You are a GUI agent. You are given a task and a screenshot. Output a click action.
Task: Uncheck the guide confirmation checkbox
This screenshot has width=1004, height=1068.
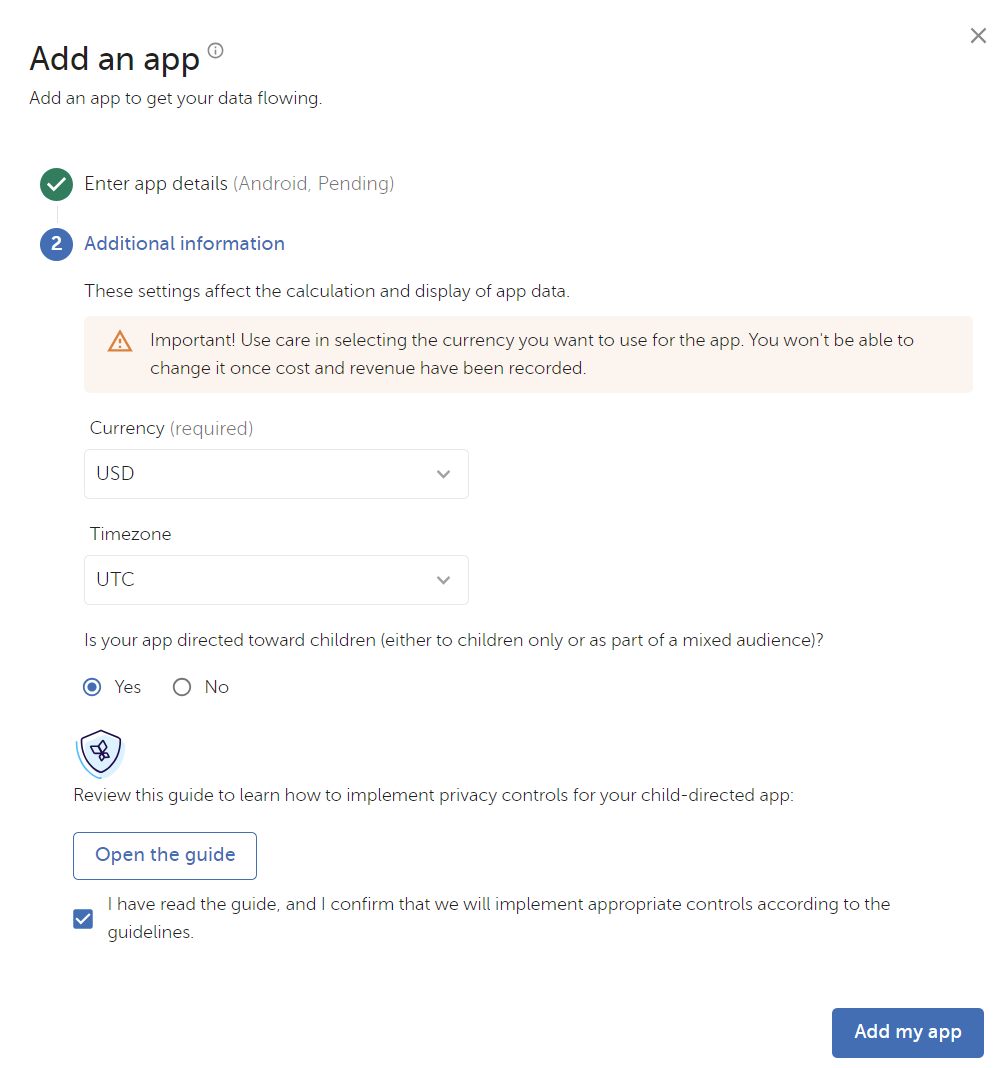pos(84,918)
